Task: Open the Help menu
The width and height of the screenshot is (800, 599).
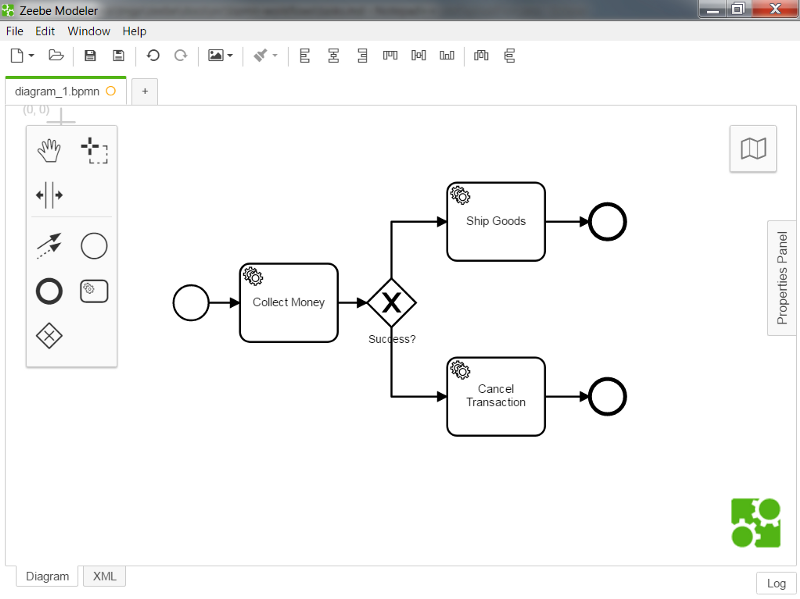Action: pyautogui.click(x=134, y=31)
